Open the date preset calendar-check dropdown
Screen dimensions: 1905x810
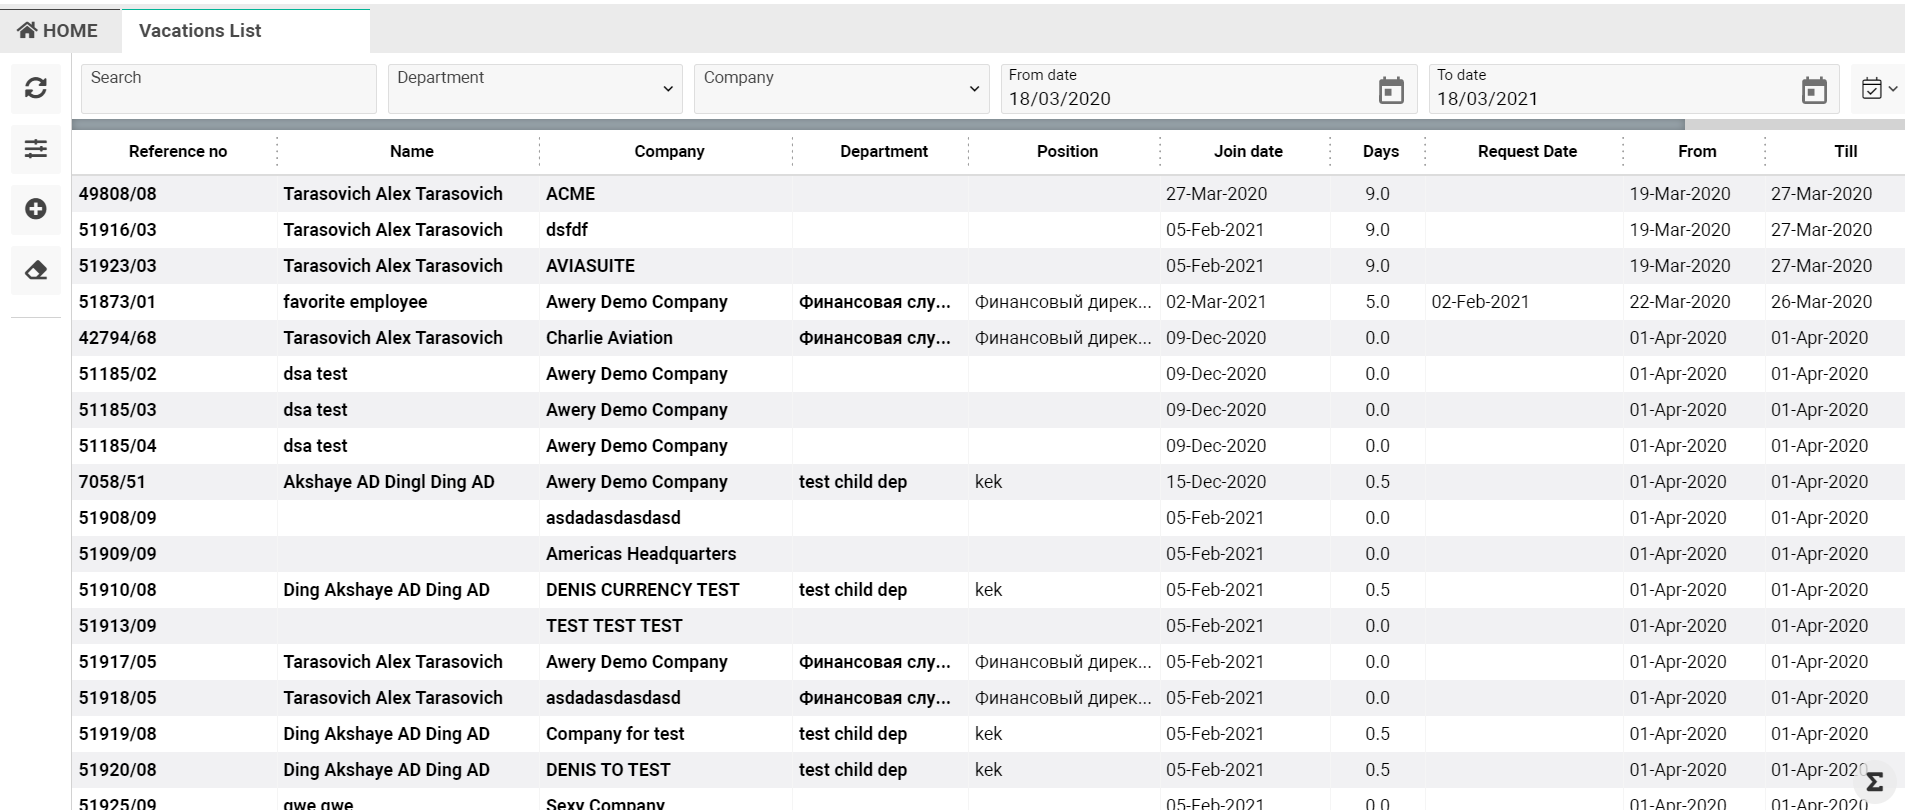click(x=1878, y=89)
